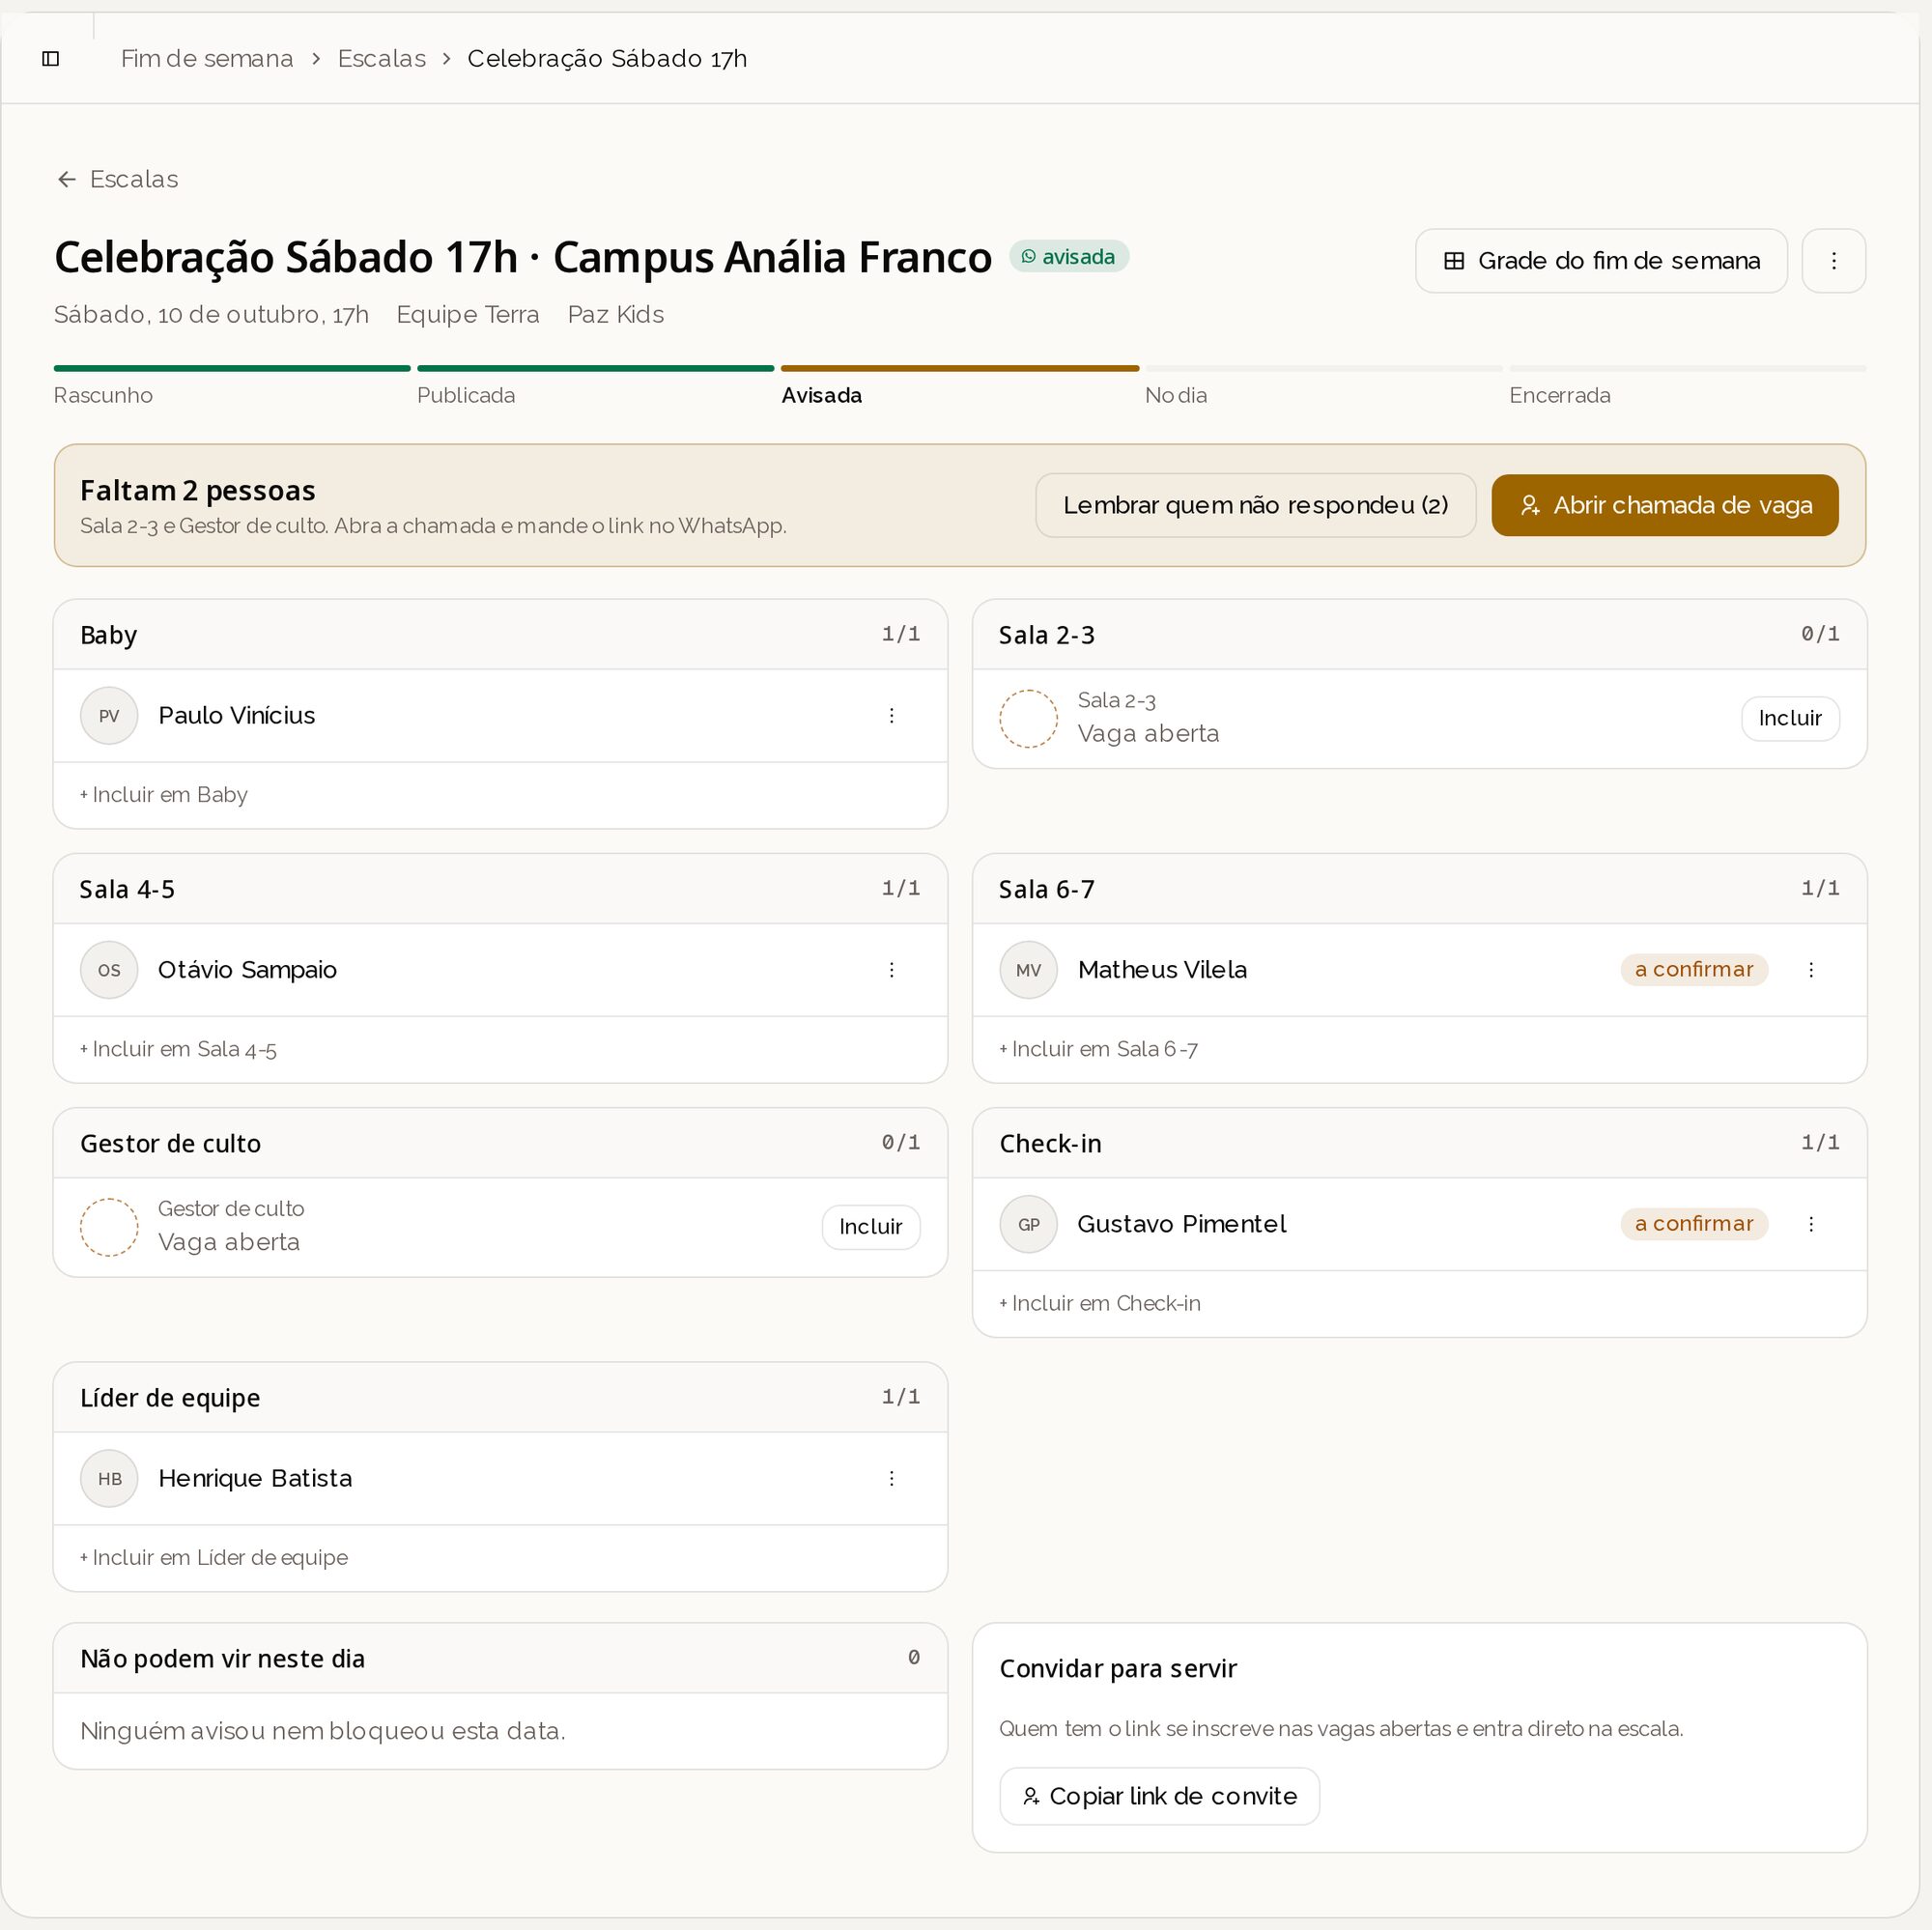Image resolution: width=1932 pixels, height=1930 pixels.
Task: Click Incluir for Gestor de culto slot
Action: pyautogui.click(x=870, y=1226)
